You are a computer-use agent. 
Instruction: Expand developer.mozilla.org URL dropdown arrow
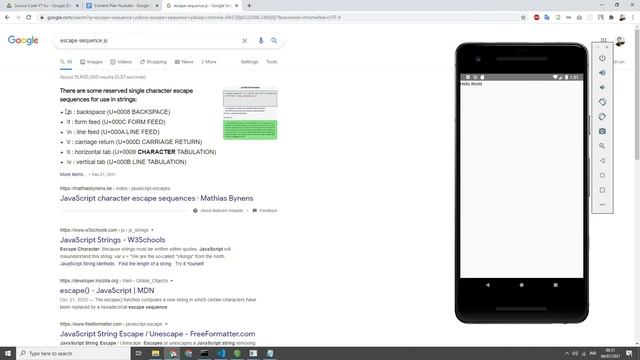point(171,281)
